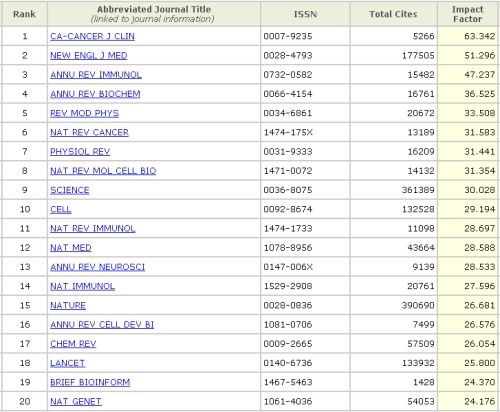Image resolution: width=500 pixels, height=412 pixels.
Task: Click total cites value 5266
Action: coord(423,36)
